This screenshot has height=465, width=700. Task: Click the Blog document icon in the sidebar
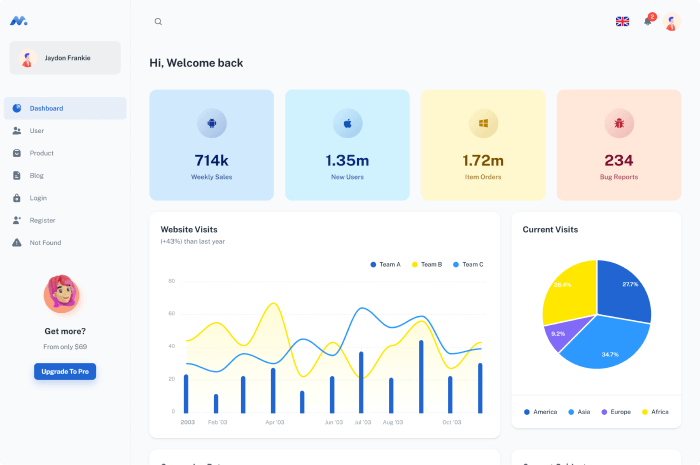tap(17, 175)
